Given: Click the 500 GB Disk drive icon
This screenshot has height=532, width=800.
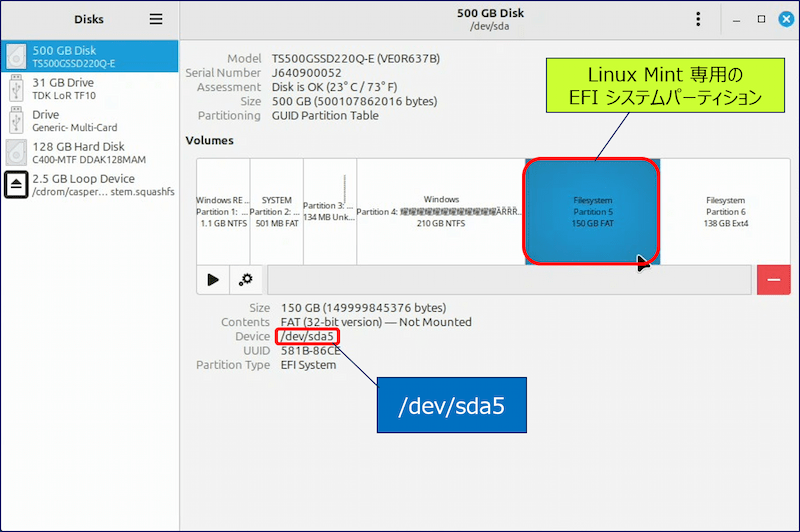Looking at the screenshot, I should click(16, 56).
